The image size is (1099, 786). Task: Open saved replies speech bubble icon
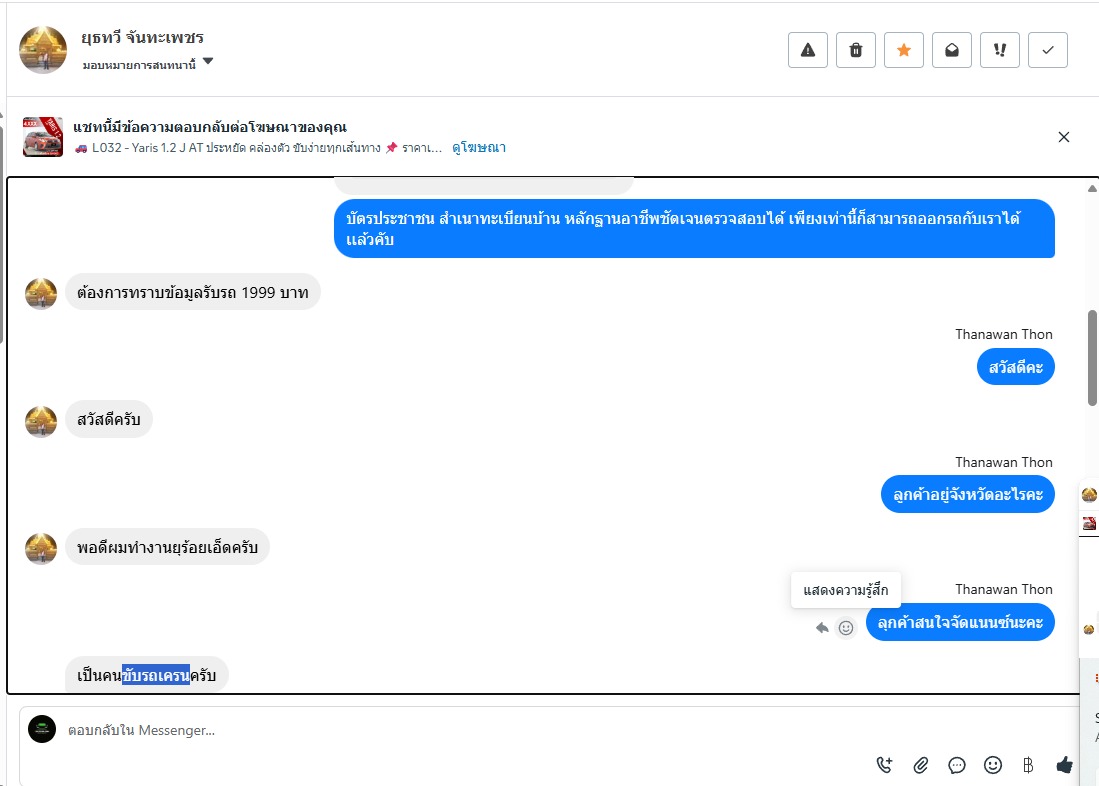point(957,765)
